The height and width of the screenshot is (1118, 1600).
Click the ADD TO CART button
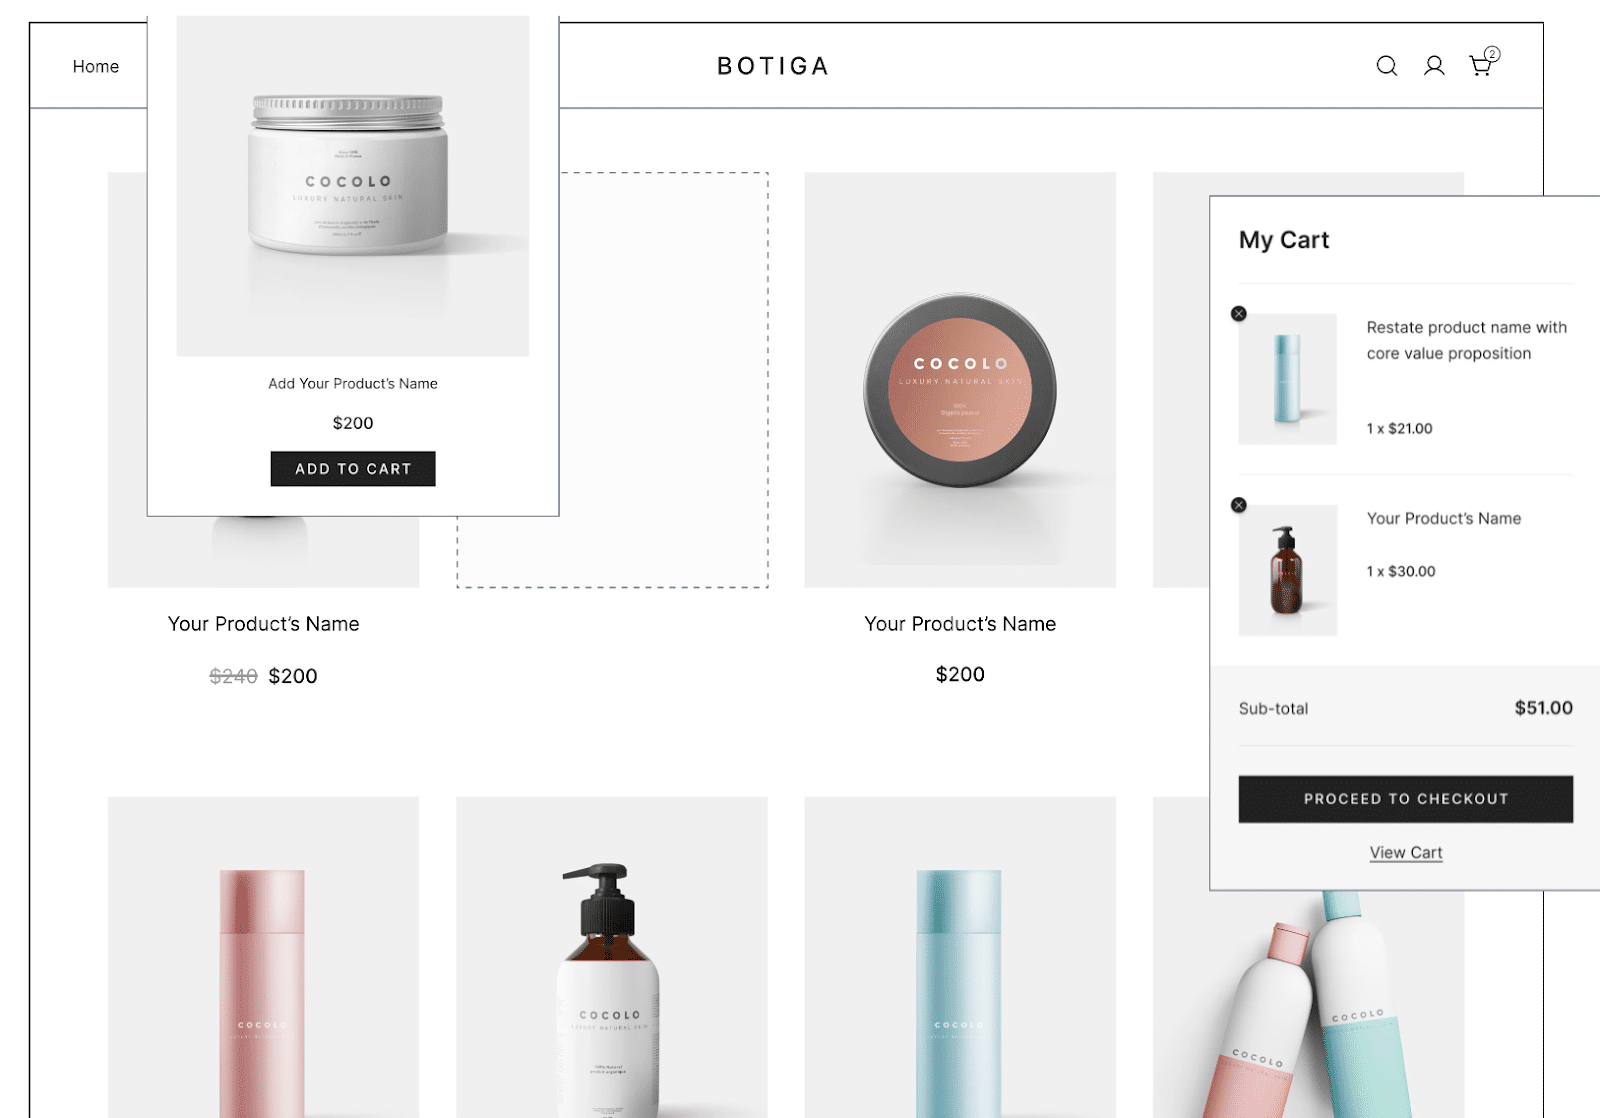(353, 469)
